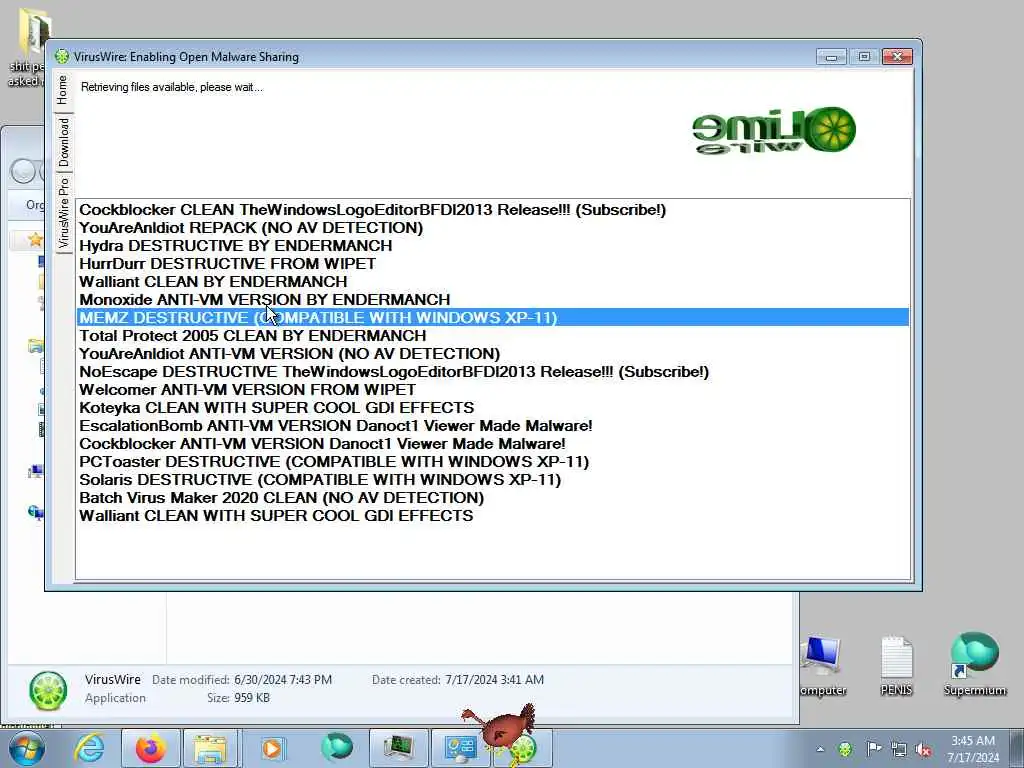The height and width of the screenshot is (768, 1024).
Task: Click the VirusWire lime taskbar icon
Action: coord(524,750)
